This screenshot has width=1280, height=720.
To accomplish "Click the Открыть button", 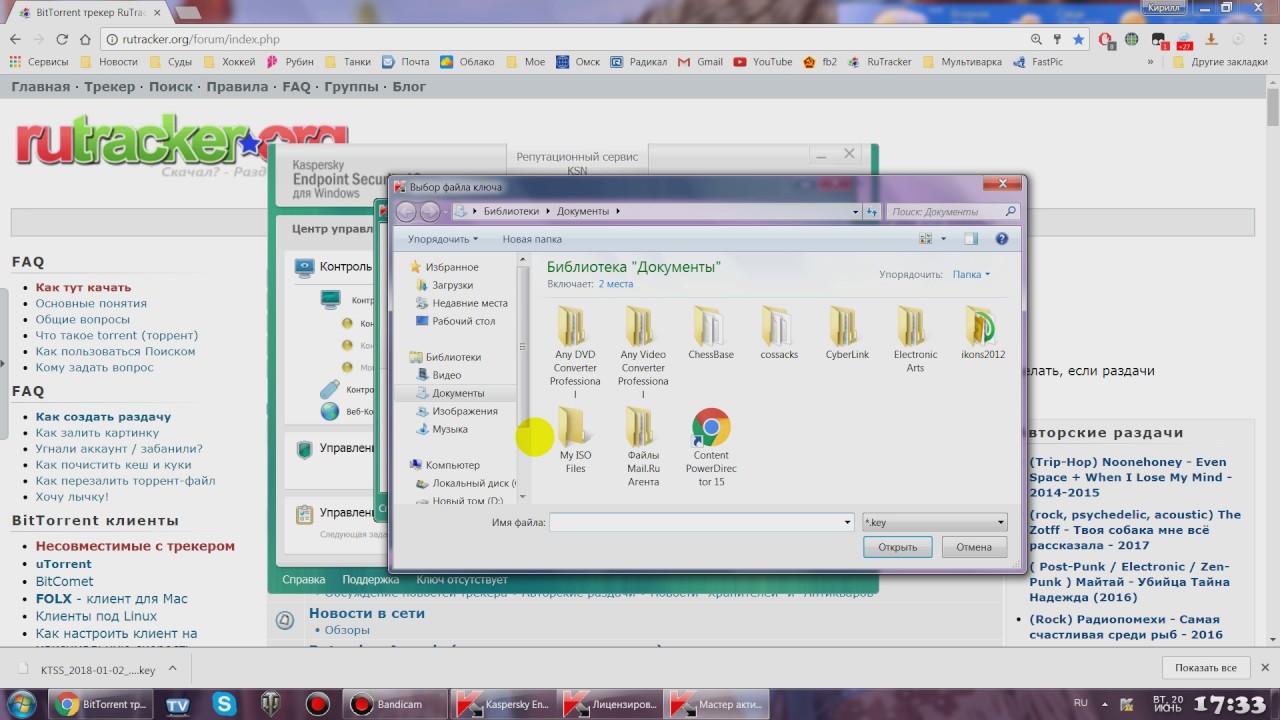I will point(898,547).
